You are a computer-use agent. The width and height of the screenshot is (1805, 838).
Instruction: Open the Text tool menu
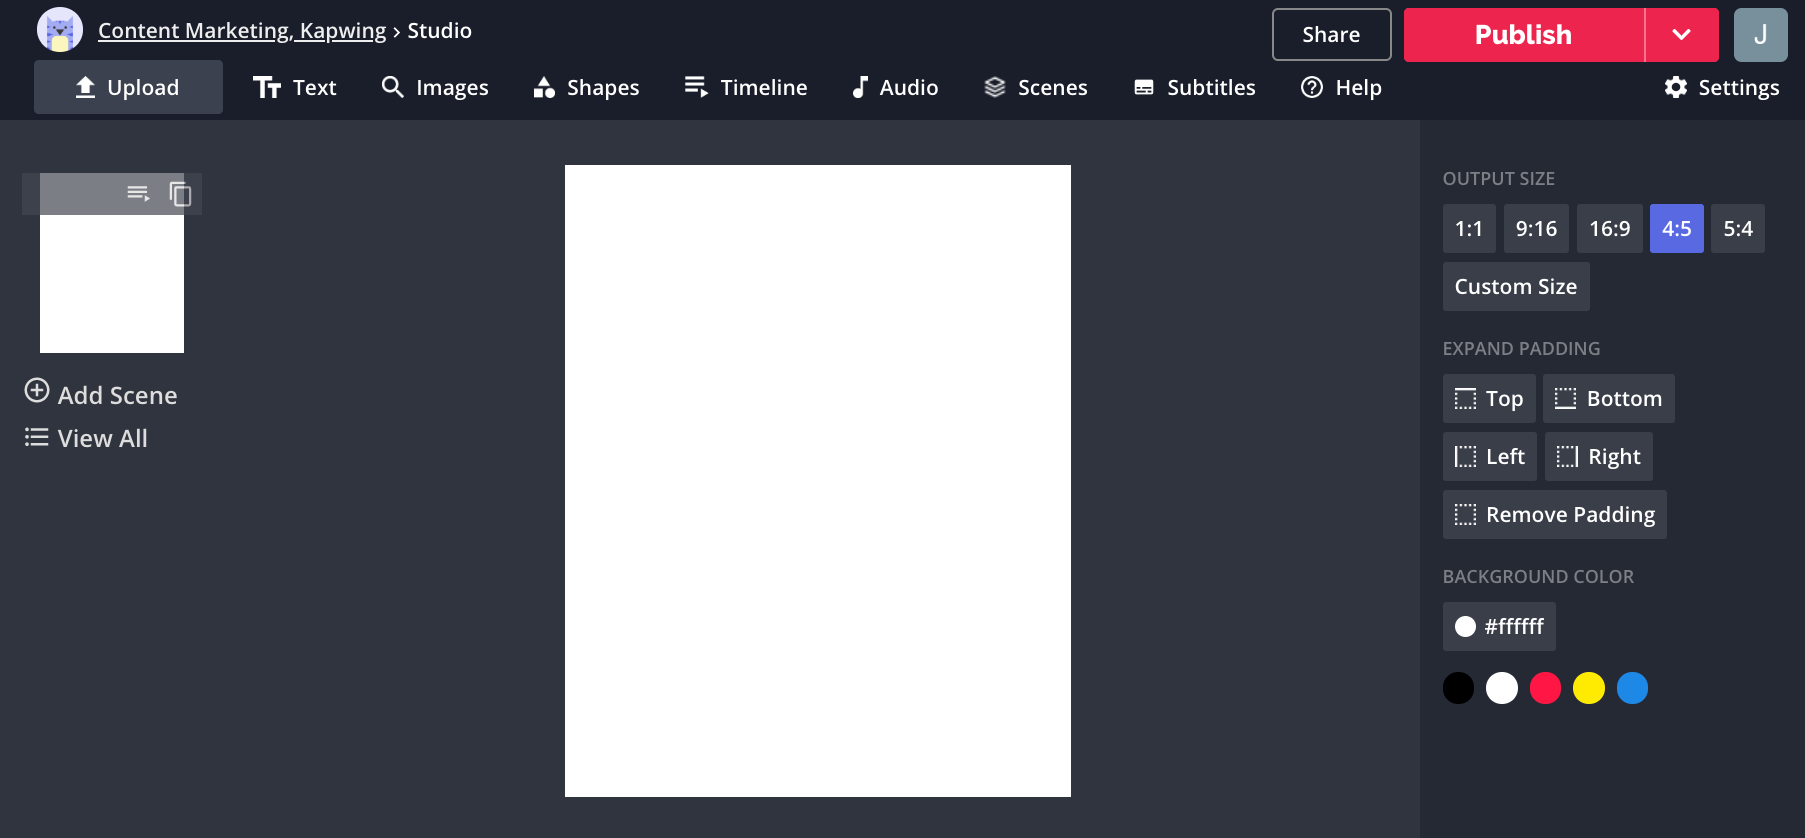tap(294, 88)
